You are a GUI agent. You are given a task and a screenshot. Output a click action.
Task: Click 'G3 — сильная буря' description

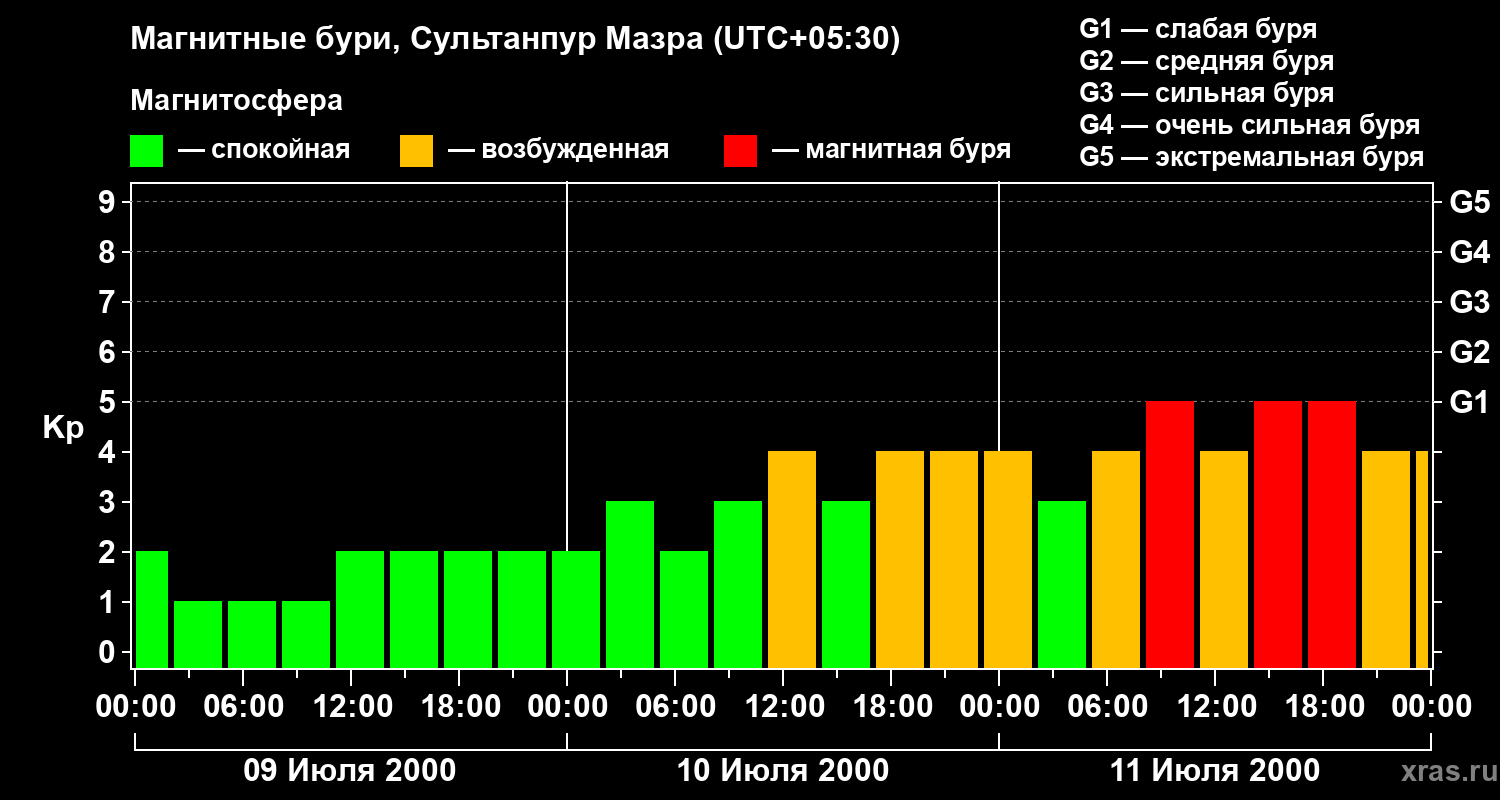click(x=1207, y=93)
